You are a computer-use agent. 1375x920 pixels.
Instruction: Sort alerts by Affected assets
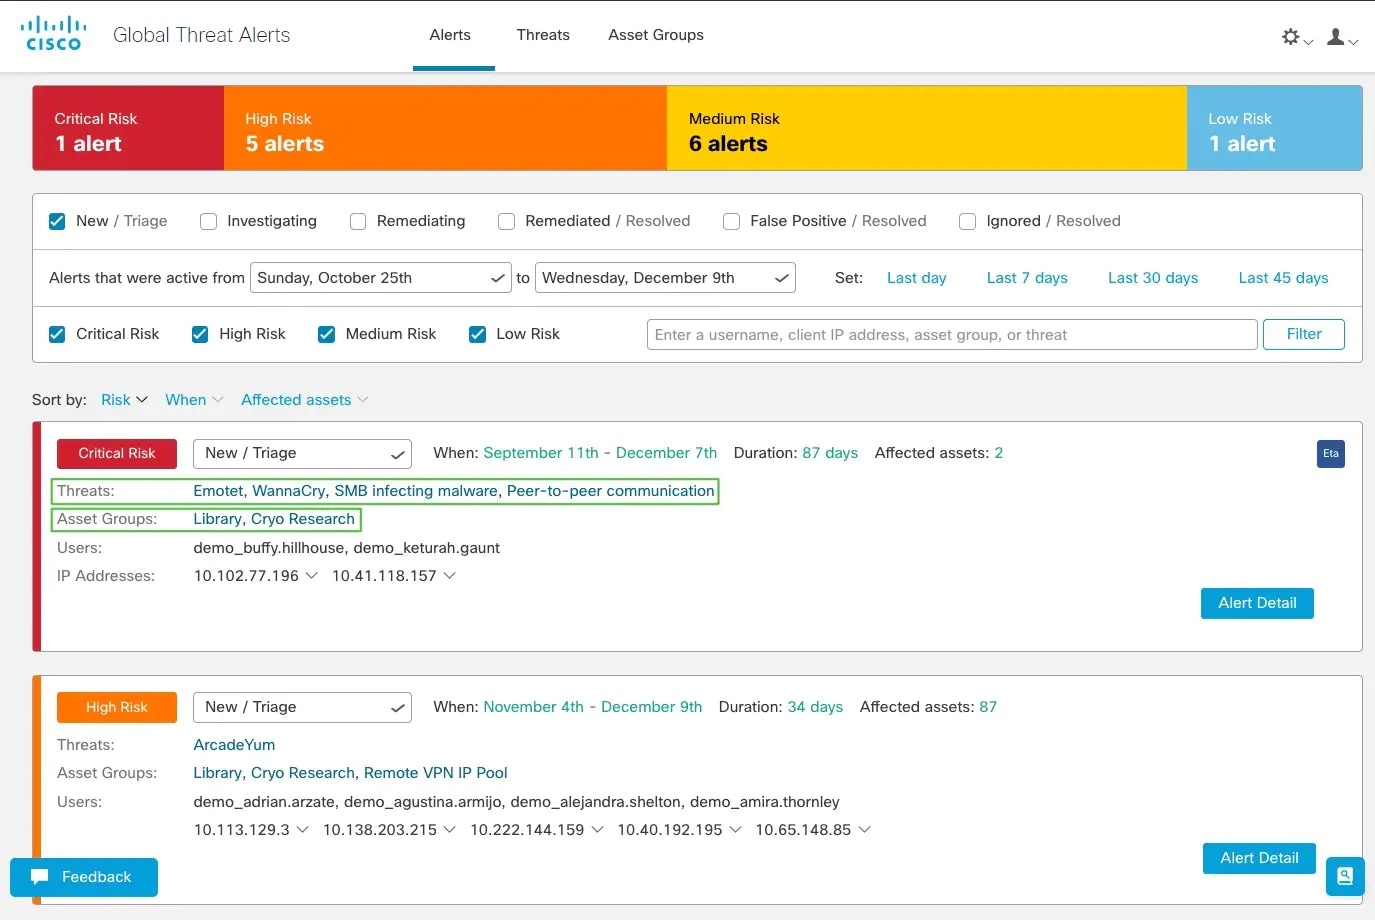(x=305, y=400)
